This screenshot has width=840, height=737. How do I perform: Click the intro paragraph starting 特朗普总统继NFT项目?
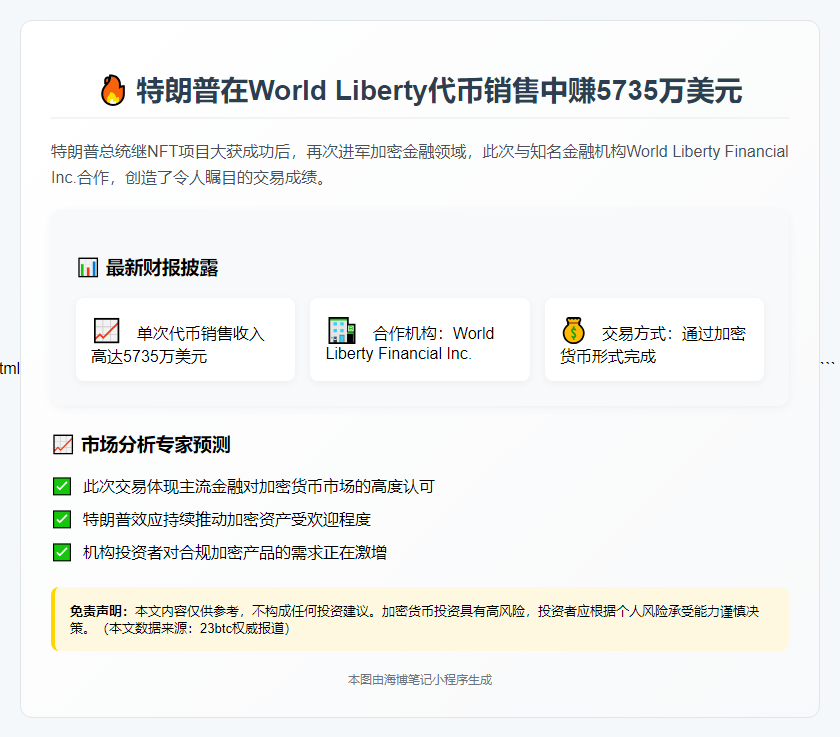[x=419, y=164]
